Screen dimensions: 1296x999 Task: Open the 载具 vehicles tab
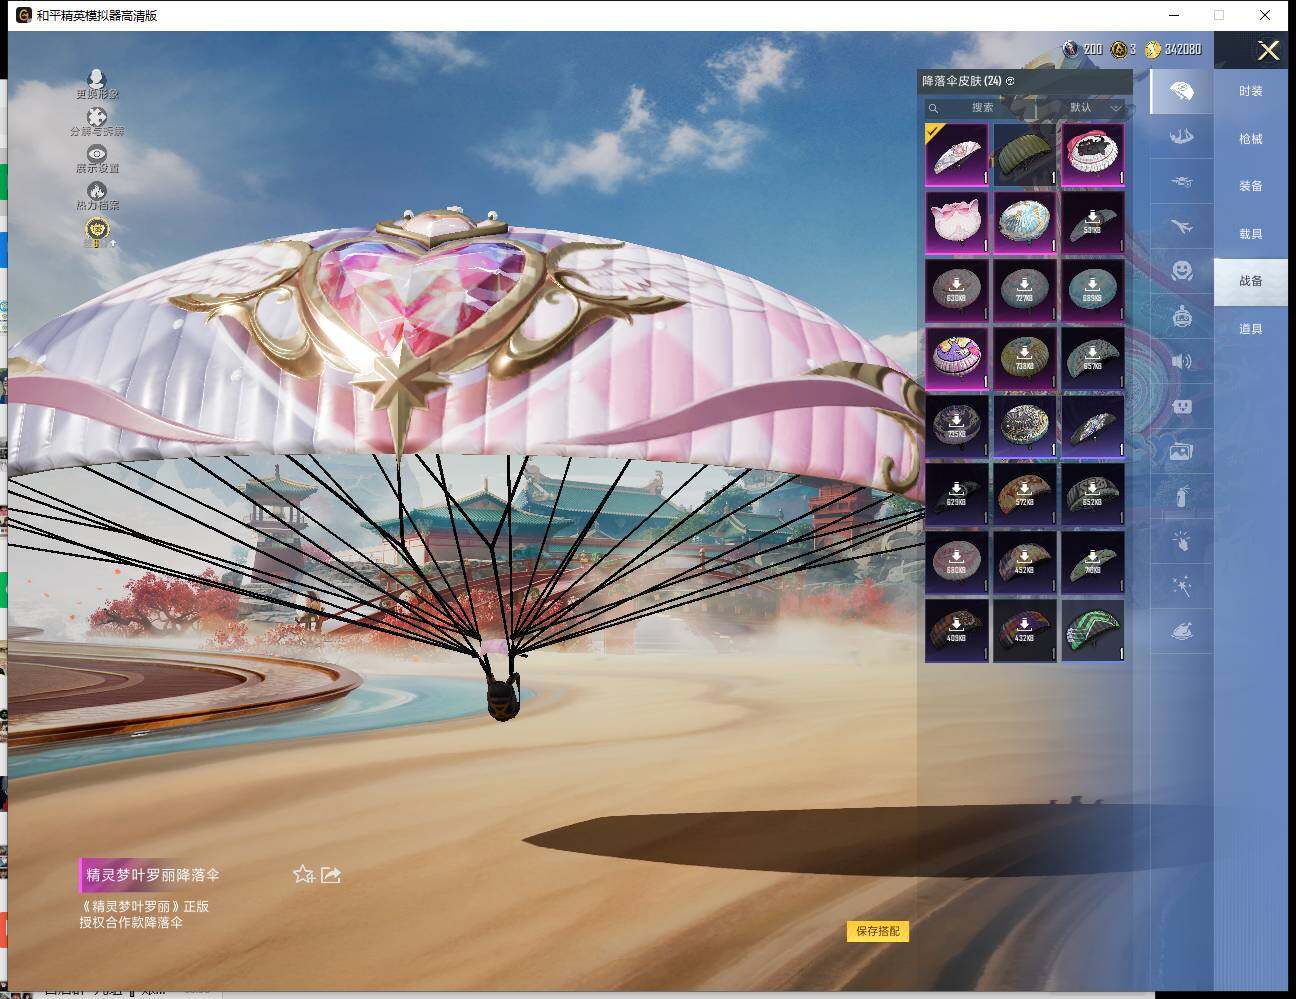click(x=1250, y=234)
